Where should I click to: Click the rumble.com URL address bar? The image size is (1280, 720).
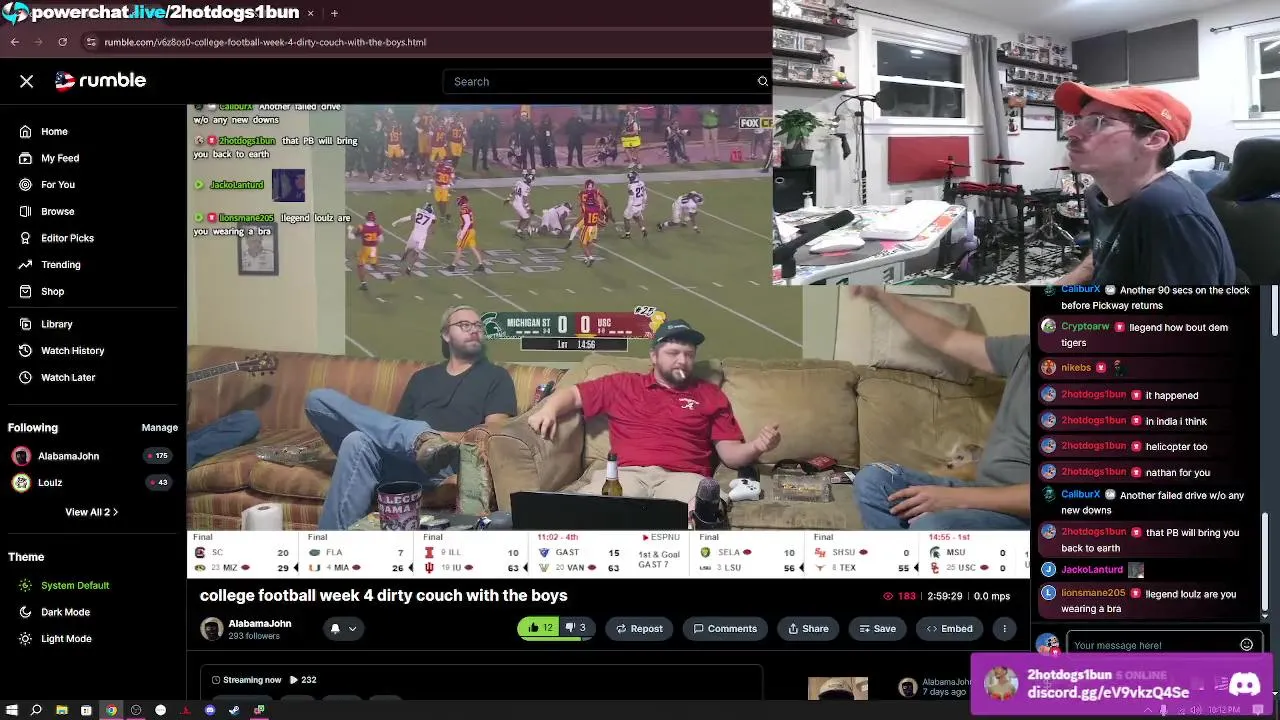tap(265, 42)
